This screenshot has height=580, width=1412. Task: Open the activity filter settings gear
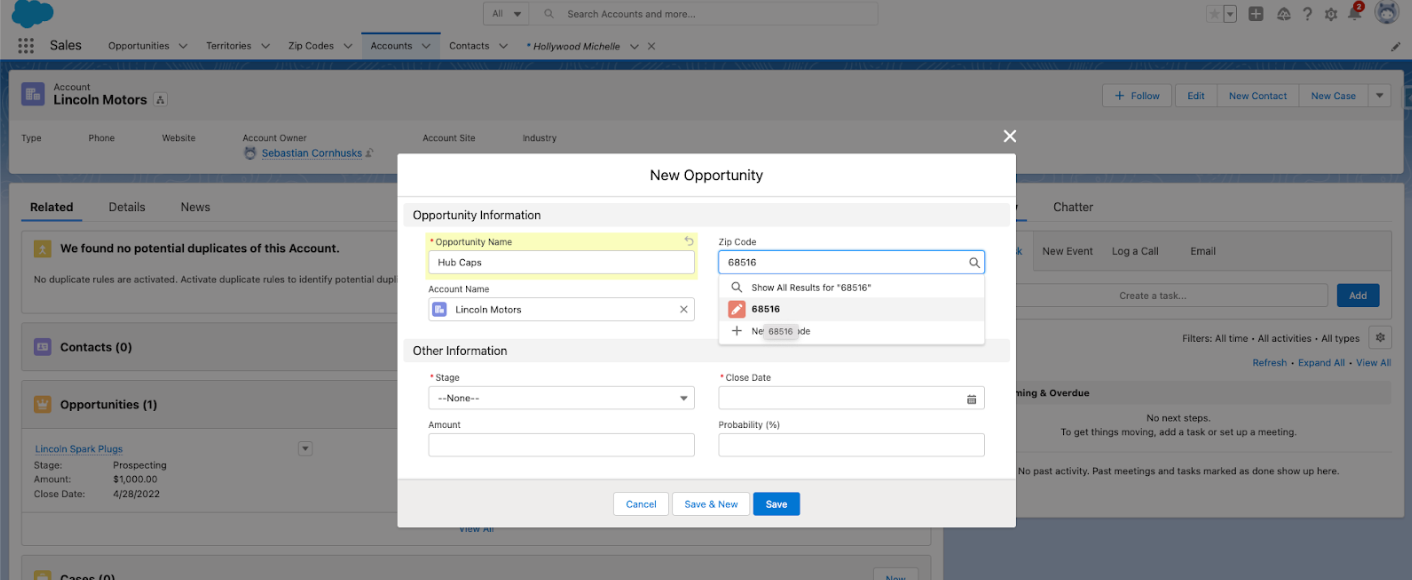(1380, 338)
